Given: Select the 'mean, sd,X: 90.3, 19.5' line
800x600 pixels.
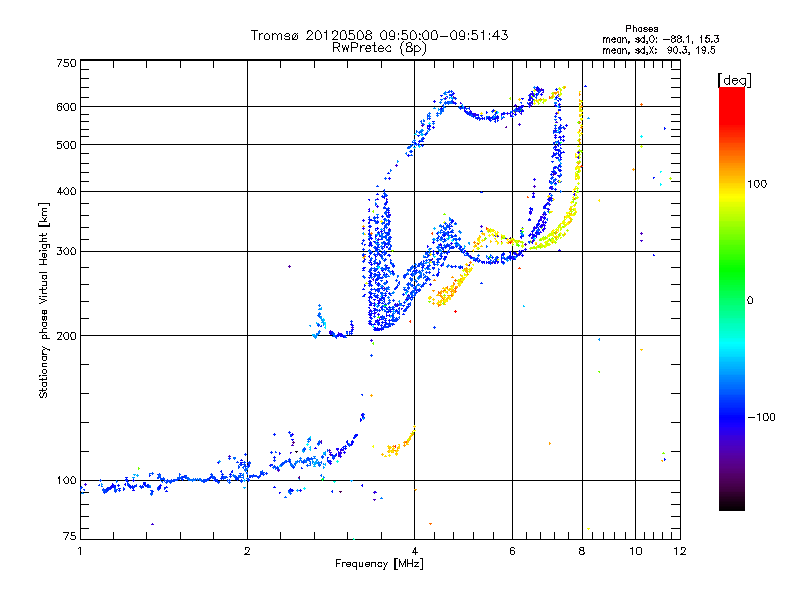Looking at the screenshot, I should [x=659, y=50].
